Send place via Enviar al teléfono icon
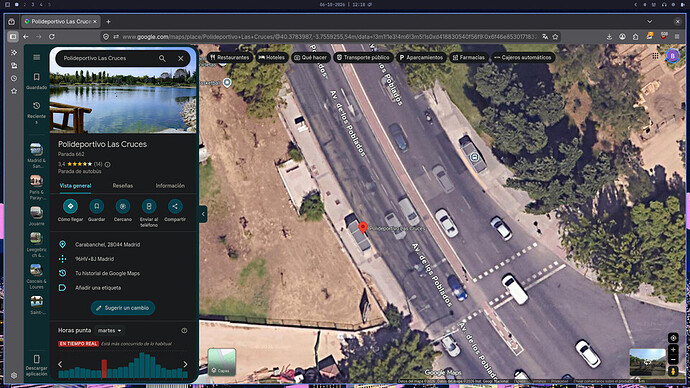 149,206
